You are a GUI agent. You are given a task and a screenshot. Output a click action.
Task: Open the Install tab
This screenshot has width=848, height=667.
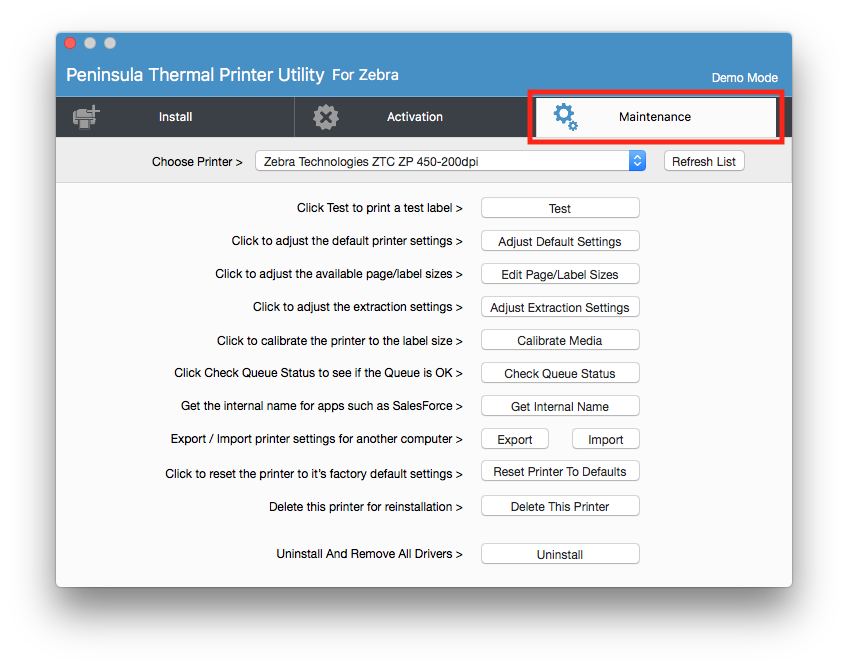tap(175, 117)
